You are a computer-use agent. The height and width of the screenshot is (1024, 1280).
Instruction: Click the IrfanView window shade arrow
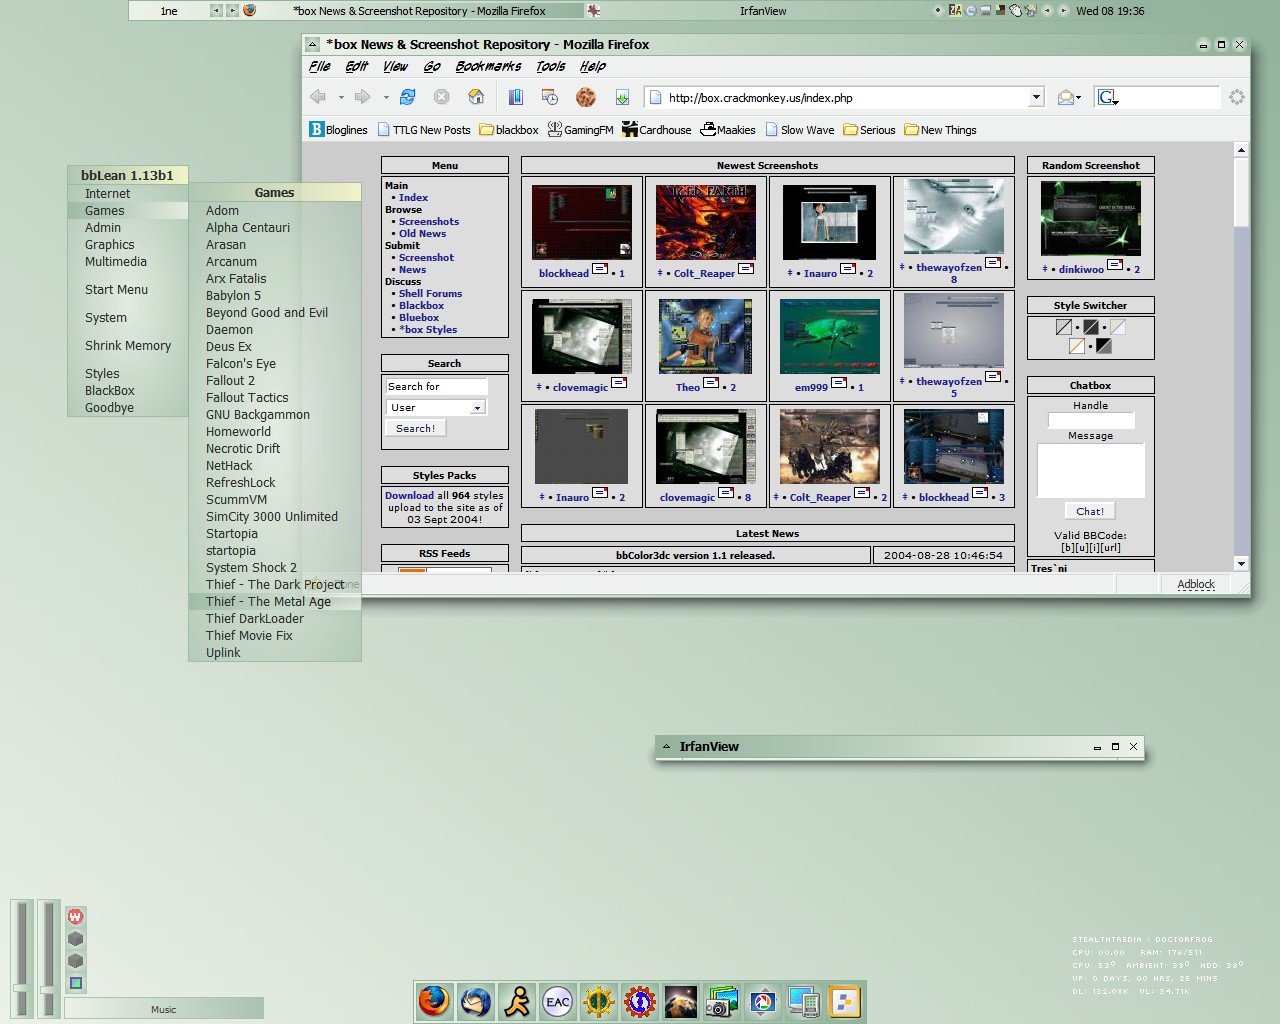666,747
